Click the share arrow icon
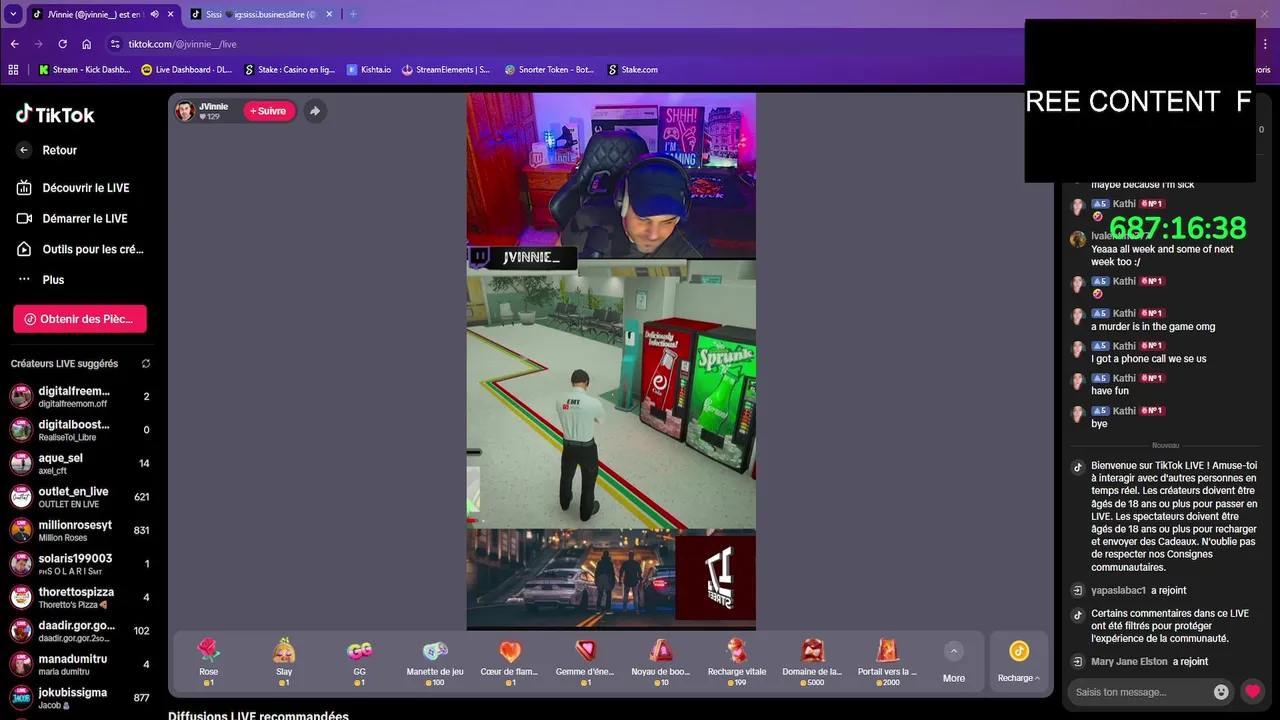The width and height of the screenshot is (1280, 720). click(x=315, y=111)
